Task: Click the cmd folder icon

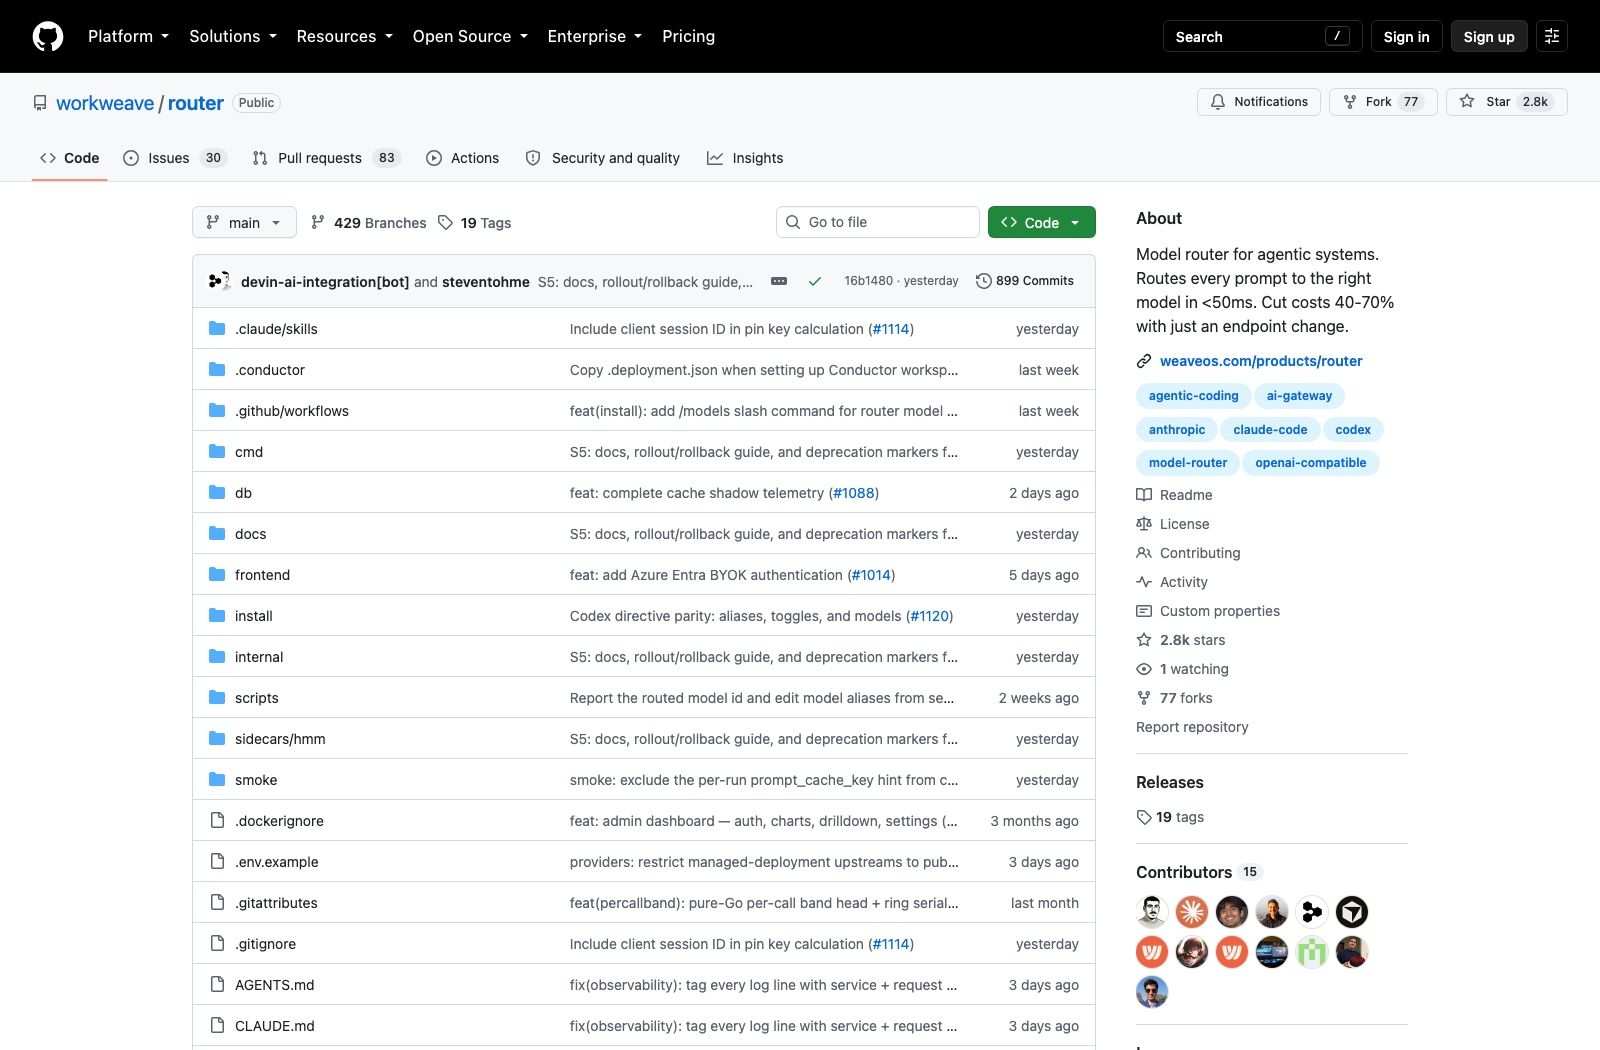Action: (x=217, y=452)
